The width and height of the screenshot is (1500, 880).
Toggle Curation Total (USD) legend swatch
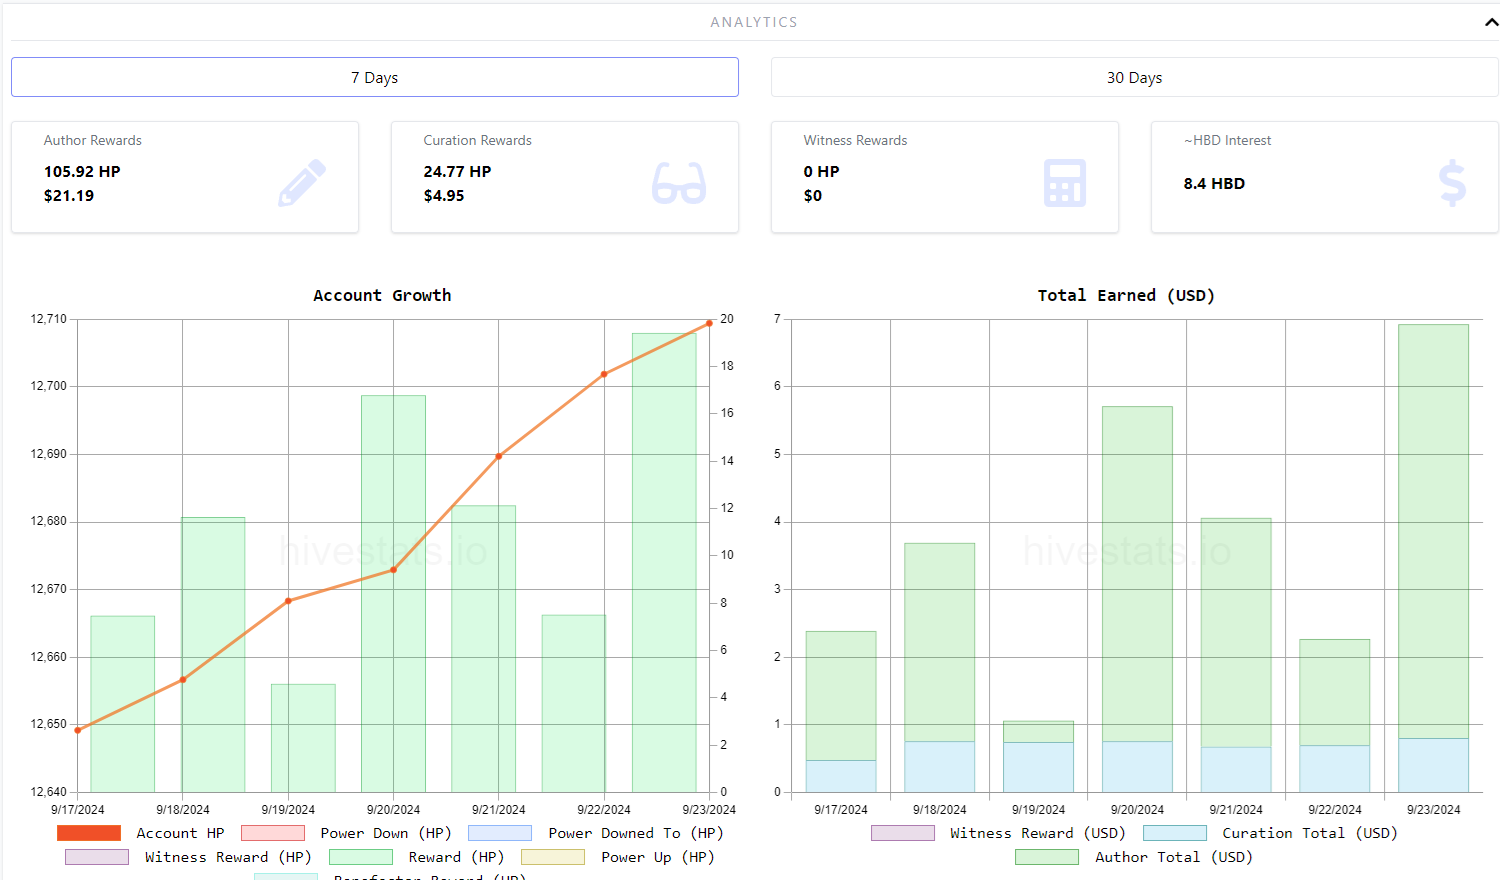pyautogui.click(x=1175, y=833)
